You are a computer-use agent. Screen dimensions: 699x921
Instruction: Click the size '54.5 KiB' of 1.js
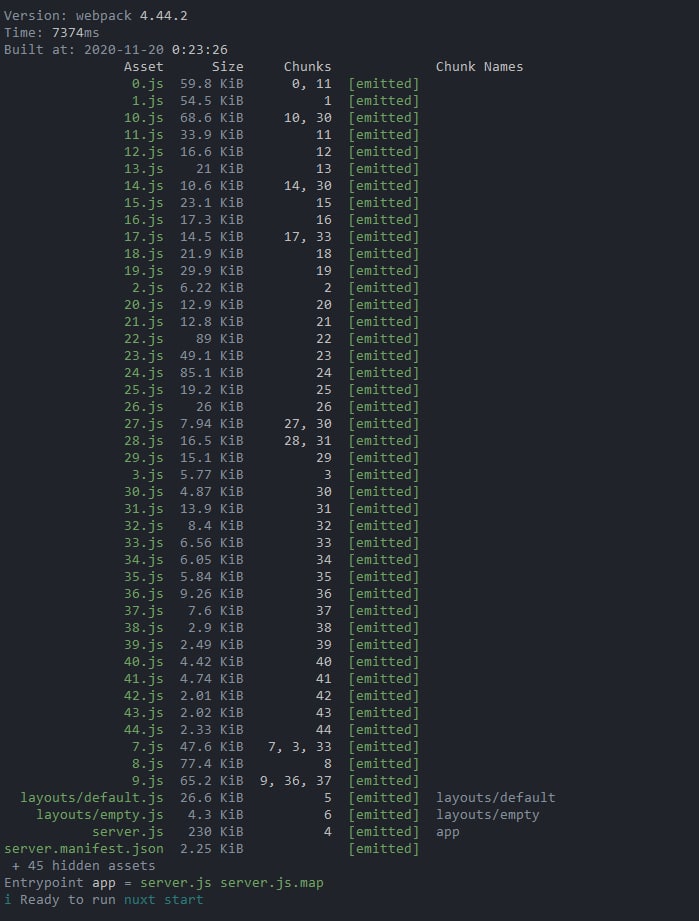point(211,100)
